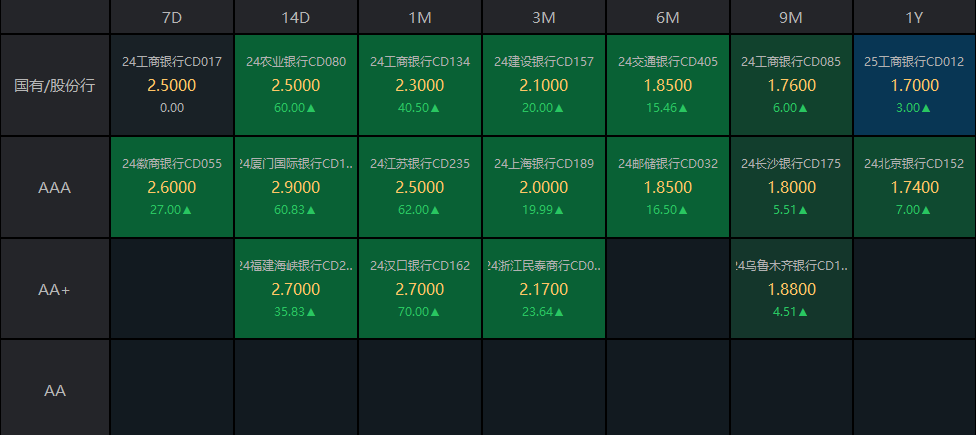This screenshot has height=435, width=976.
Task: Click the 15.46▲ change value
Action: click(x=667, y=108)
